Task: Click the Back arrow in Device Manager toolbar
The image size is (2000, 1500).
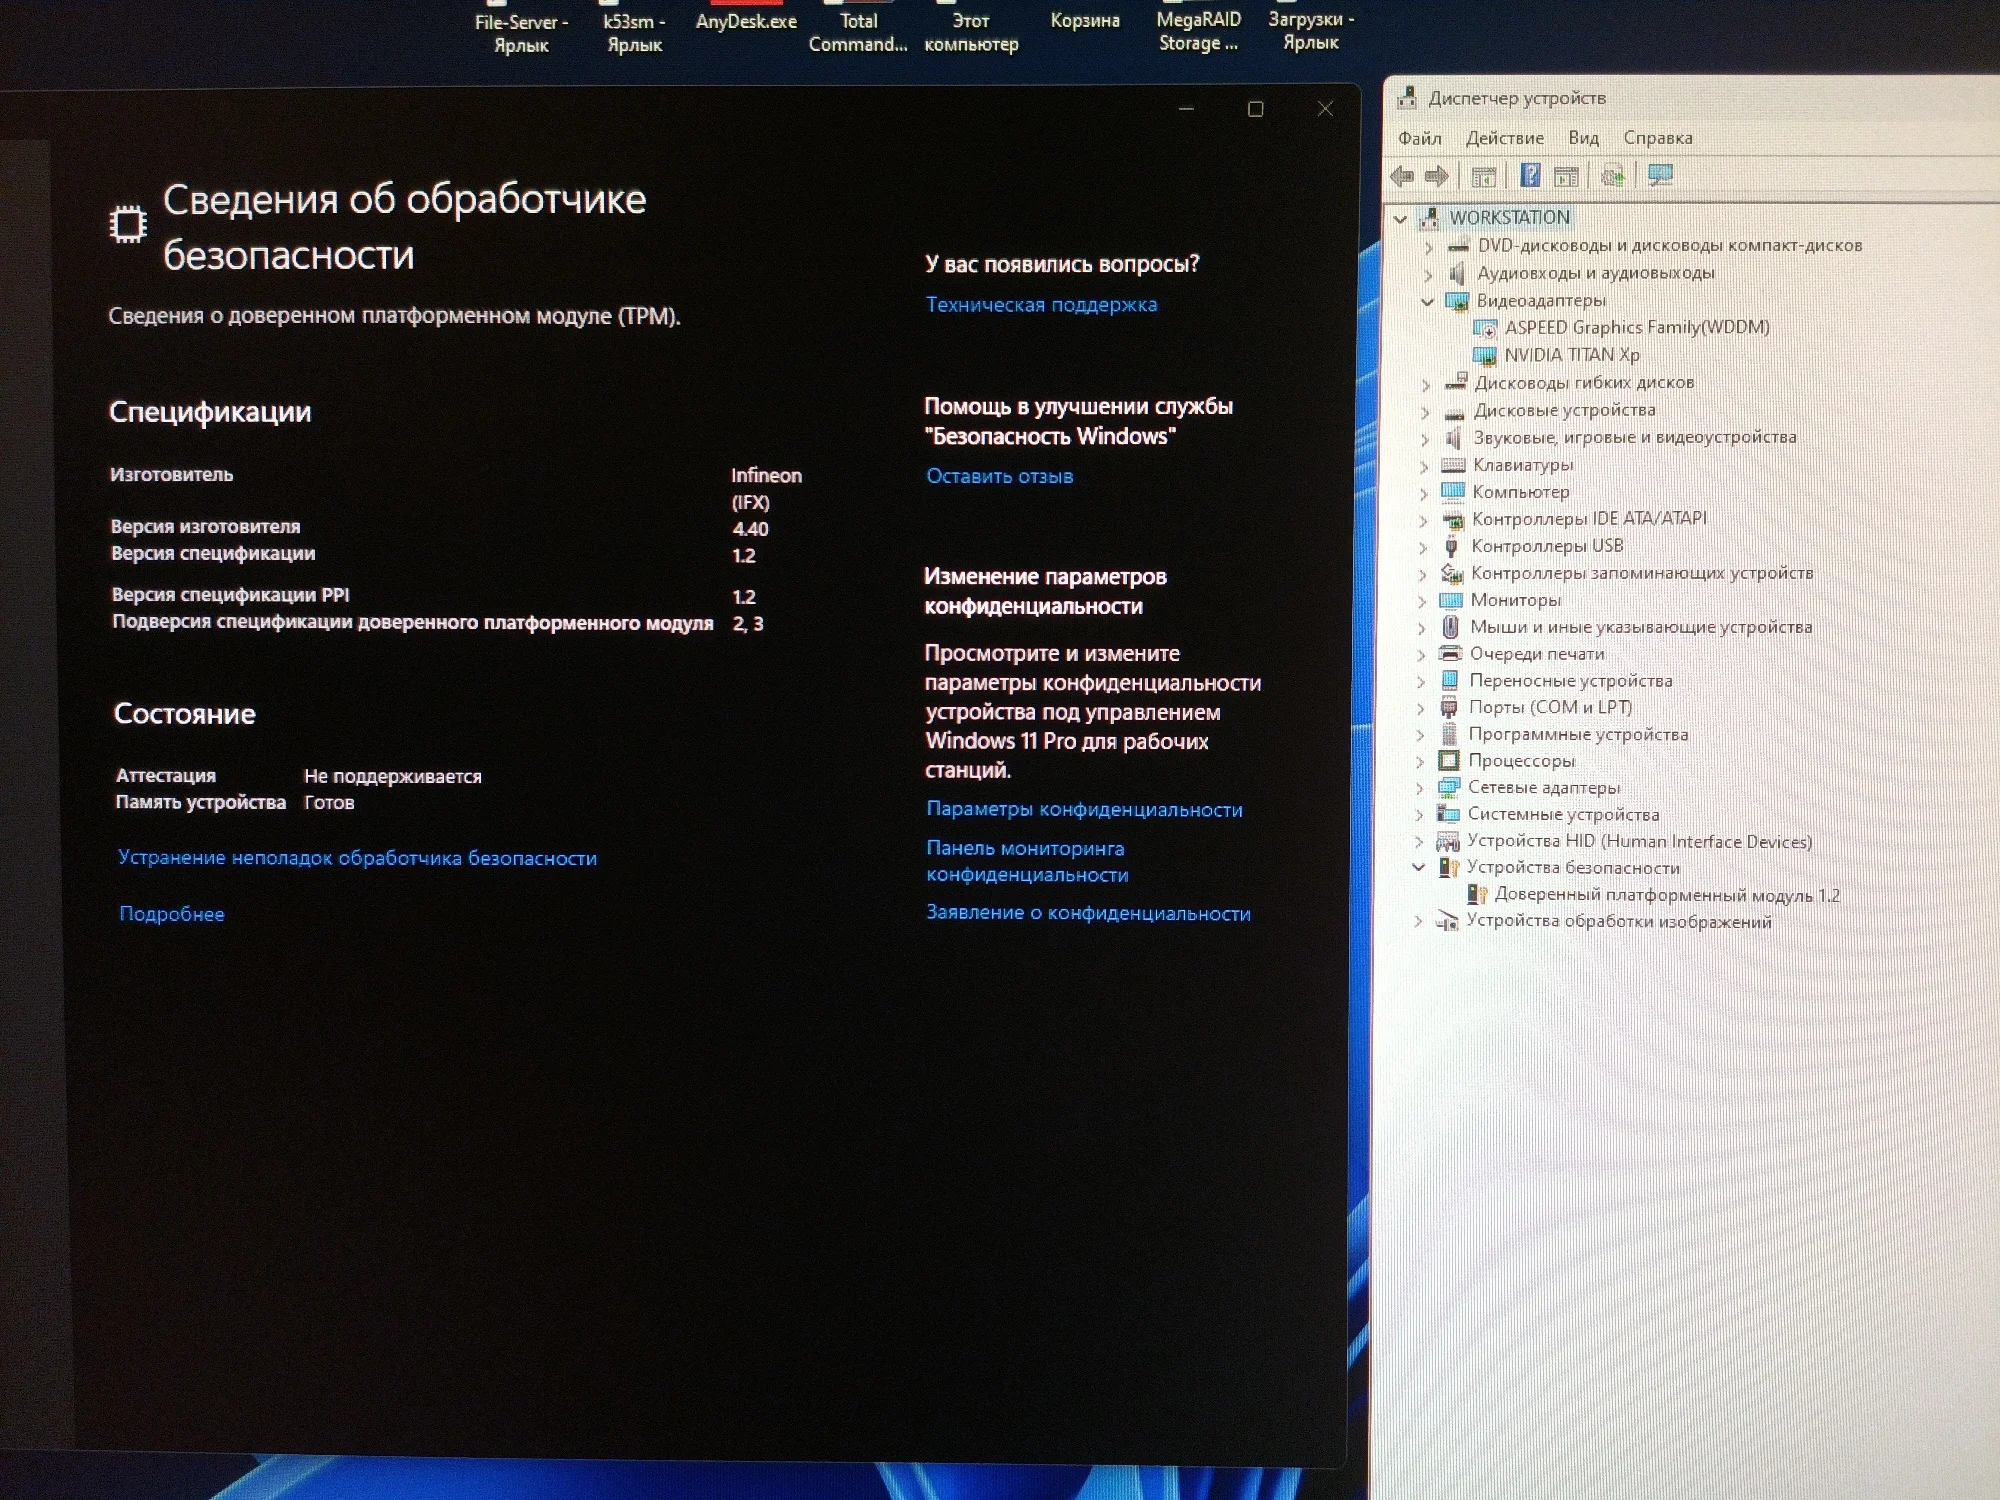Action: (x=1402, y=177)
